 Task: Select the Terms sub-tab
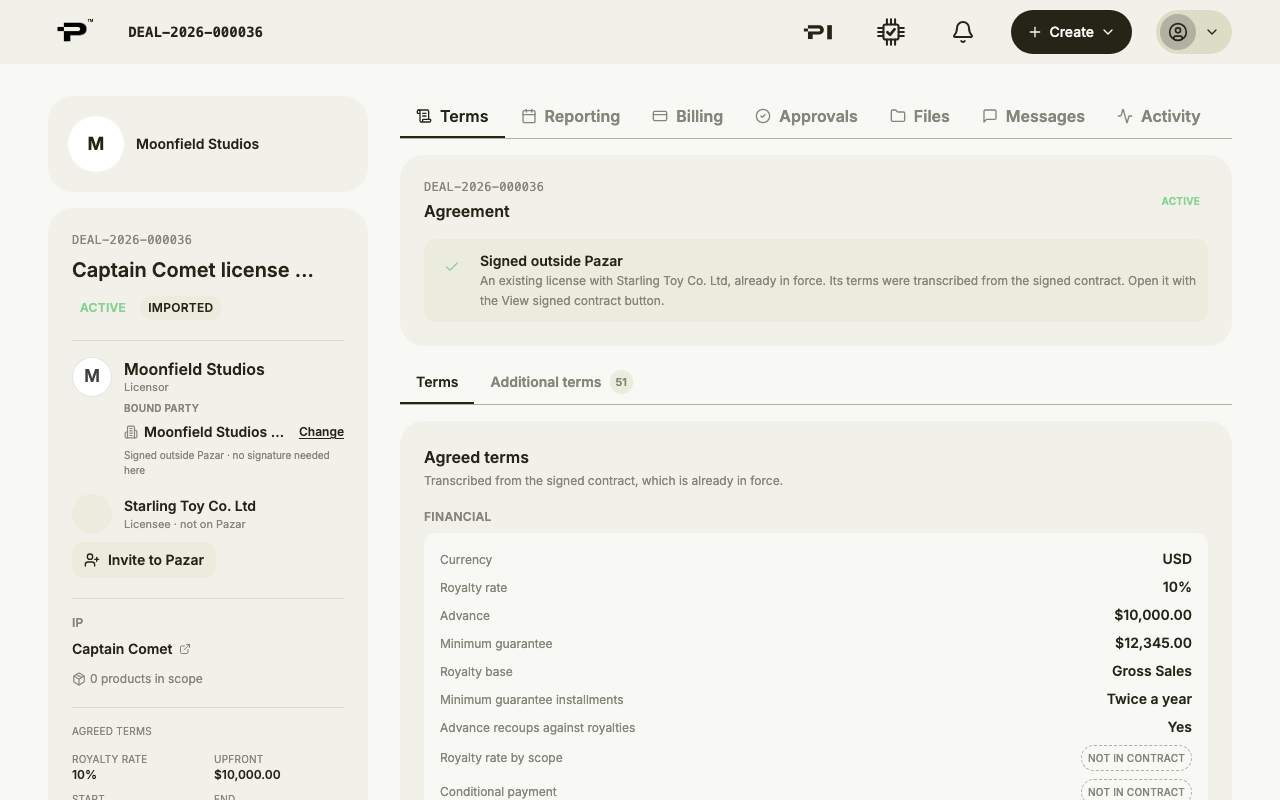tap(437, 382)
